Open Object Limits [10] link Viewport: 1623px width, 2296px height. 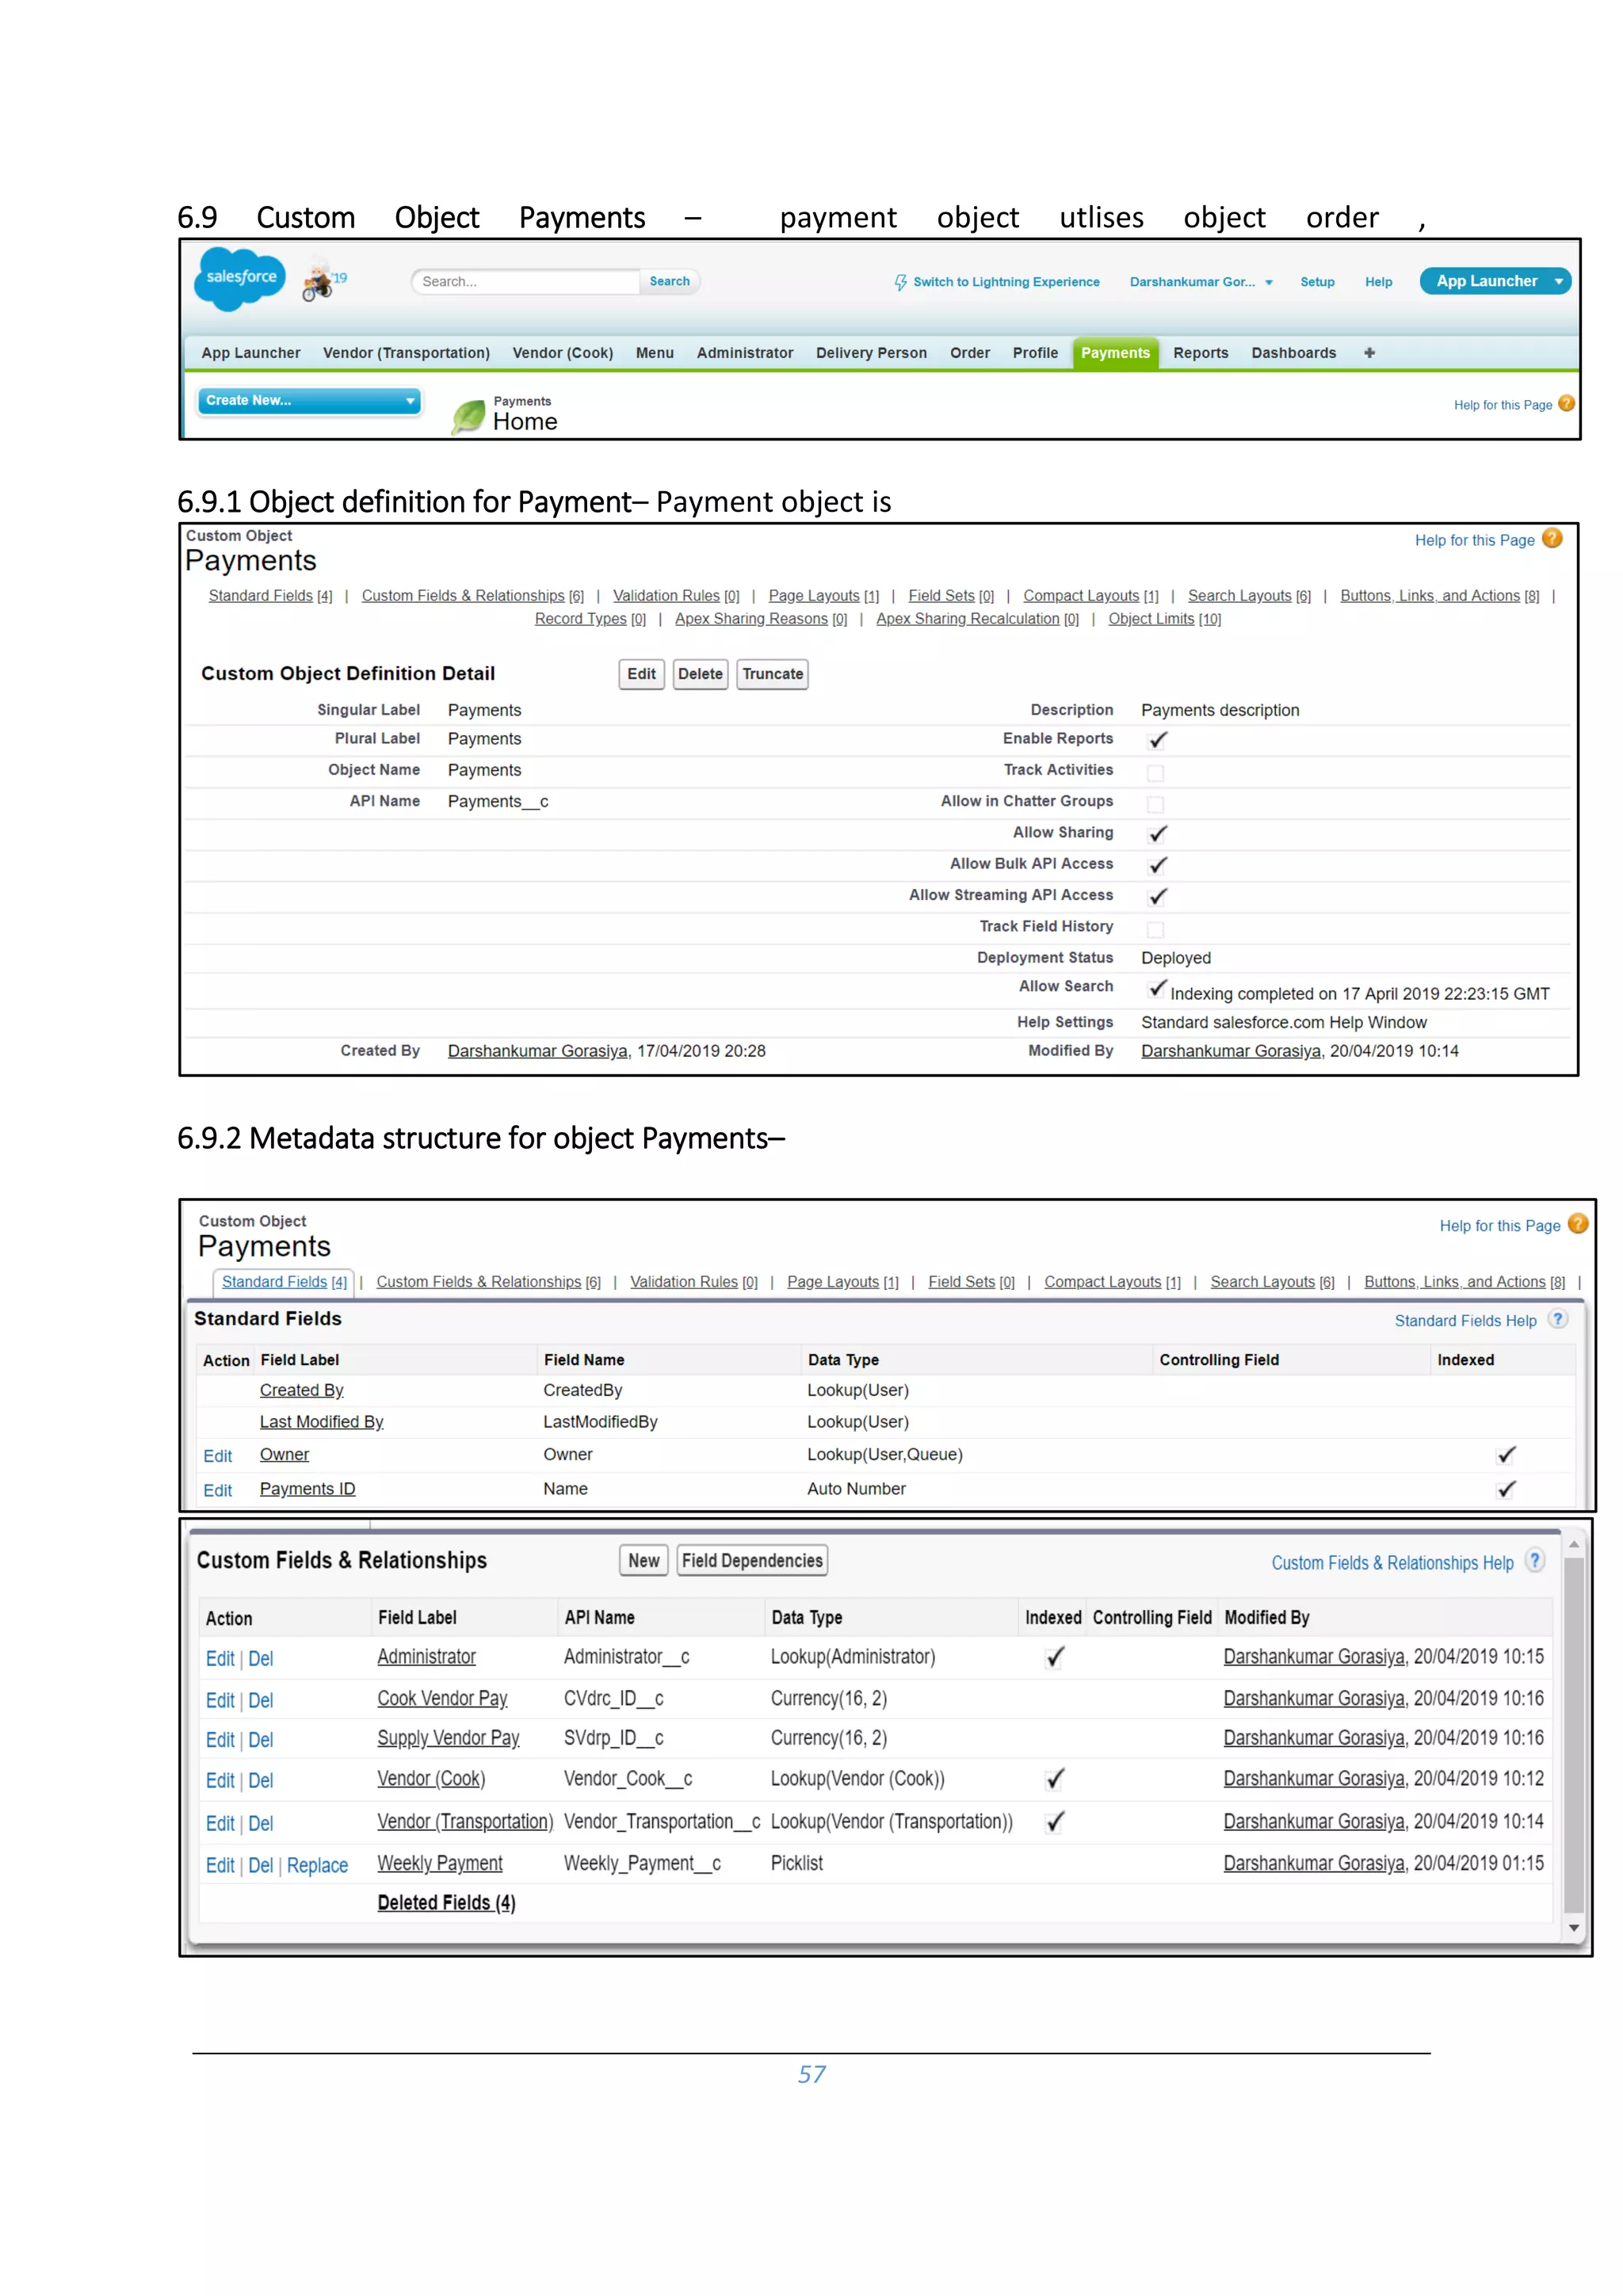coord(1164,619)
